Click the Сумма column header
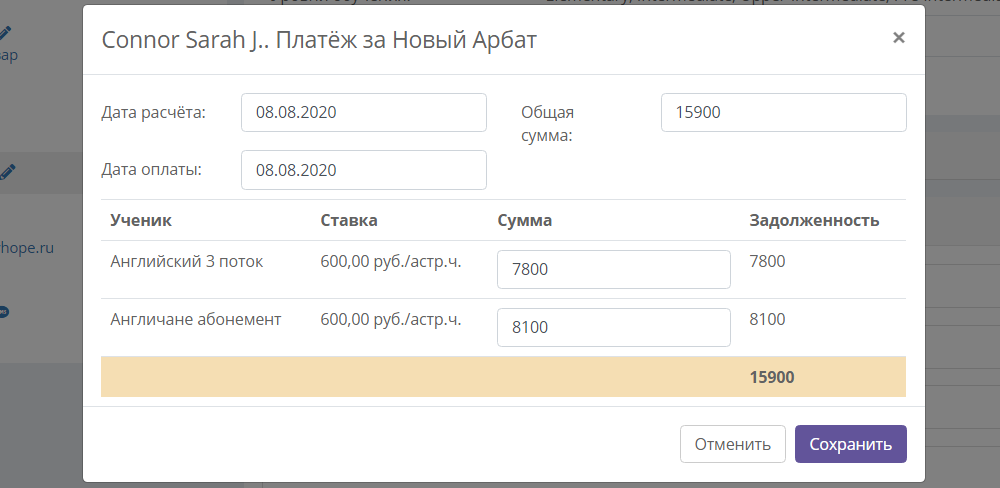The width and height of the screenshot is (1000, 488). (524, 221)
